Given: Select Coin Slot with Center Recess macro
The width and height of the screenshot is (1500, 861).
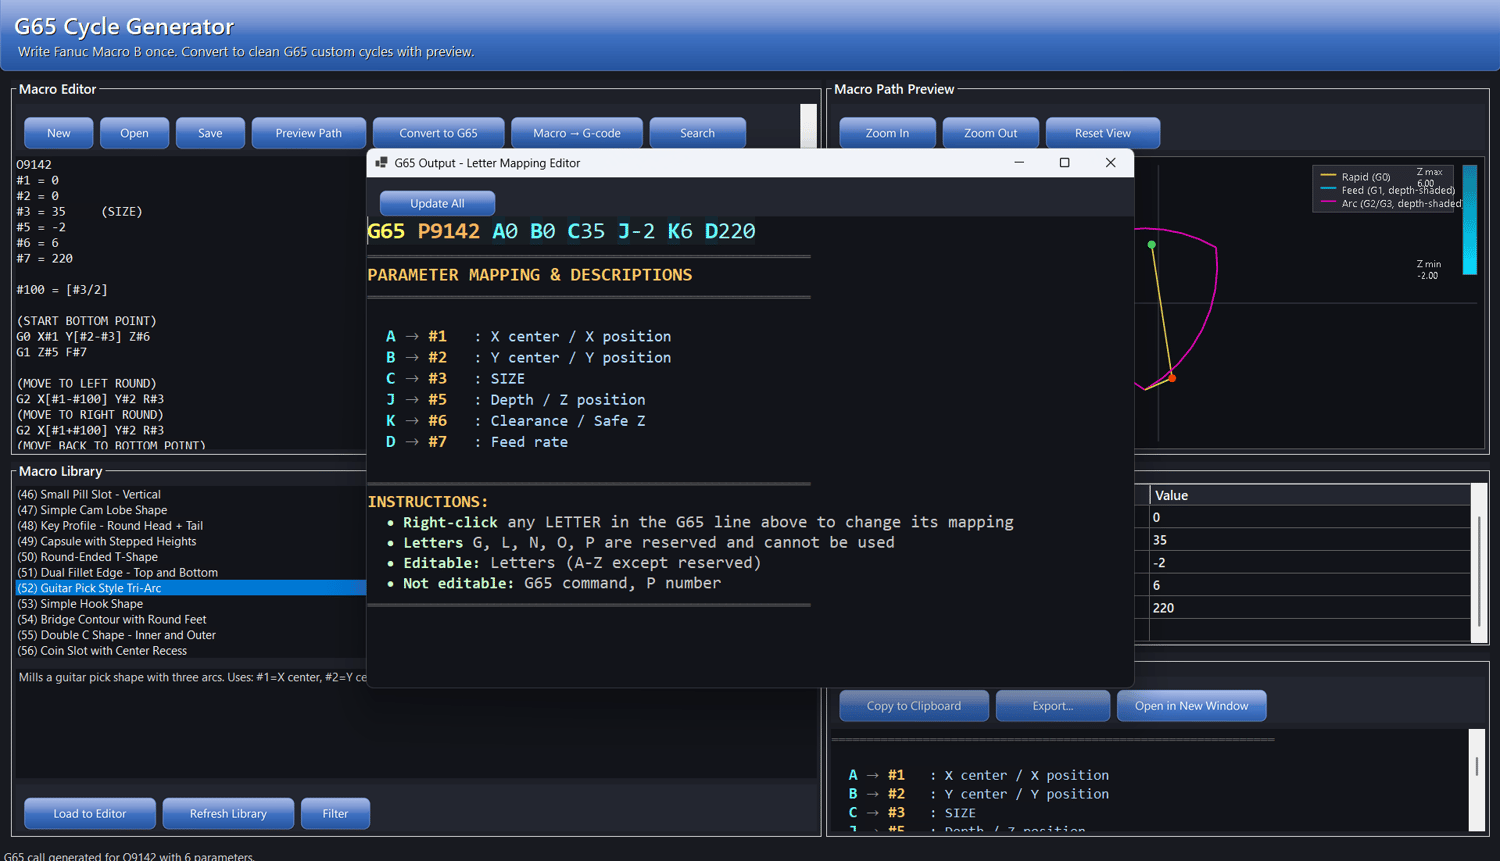Looking at the screenshot, I should click(102, 651).
